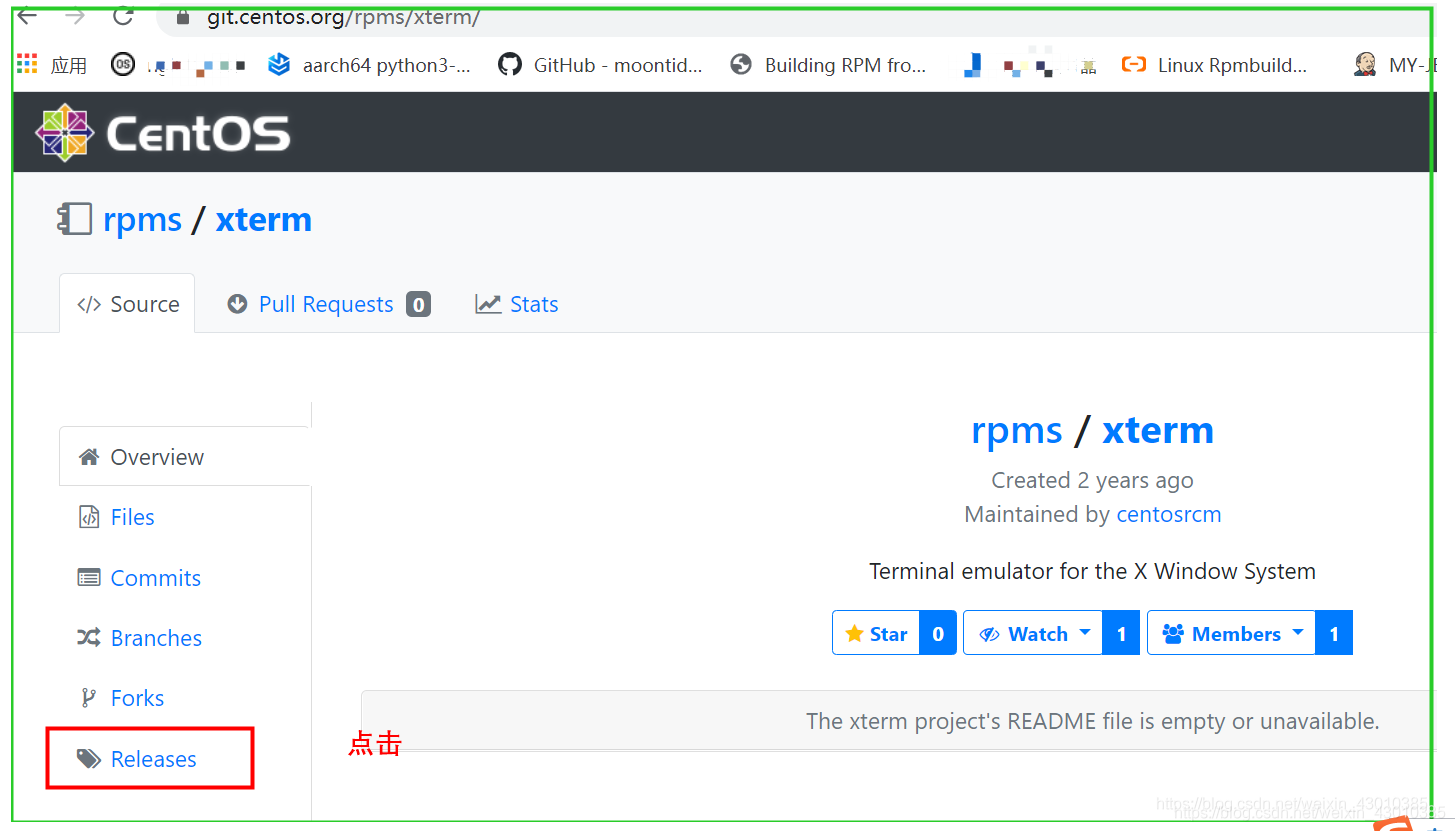The image size is (1455, 831).
Task: Open rpms namespace in header breadcrumb
Action: pos(142,219)
